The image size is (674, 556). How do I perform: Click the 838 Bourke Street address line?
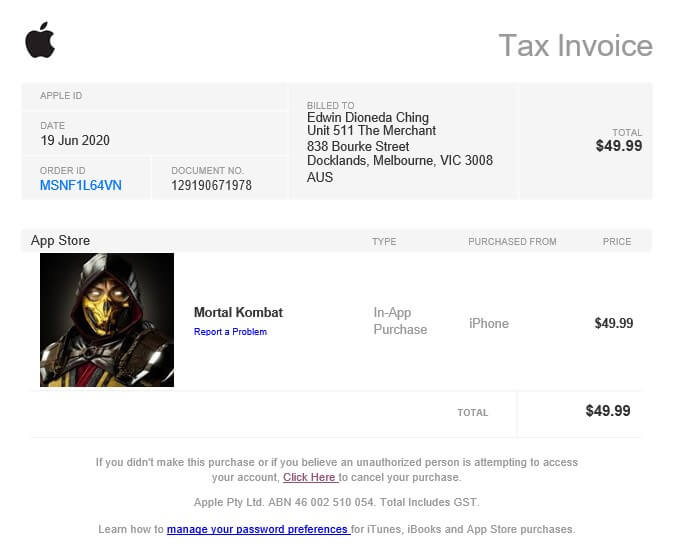(358, 146)
